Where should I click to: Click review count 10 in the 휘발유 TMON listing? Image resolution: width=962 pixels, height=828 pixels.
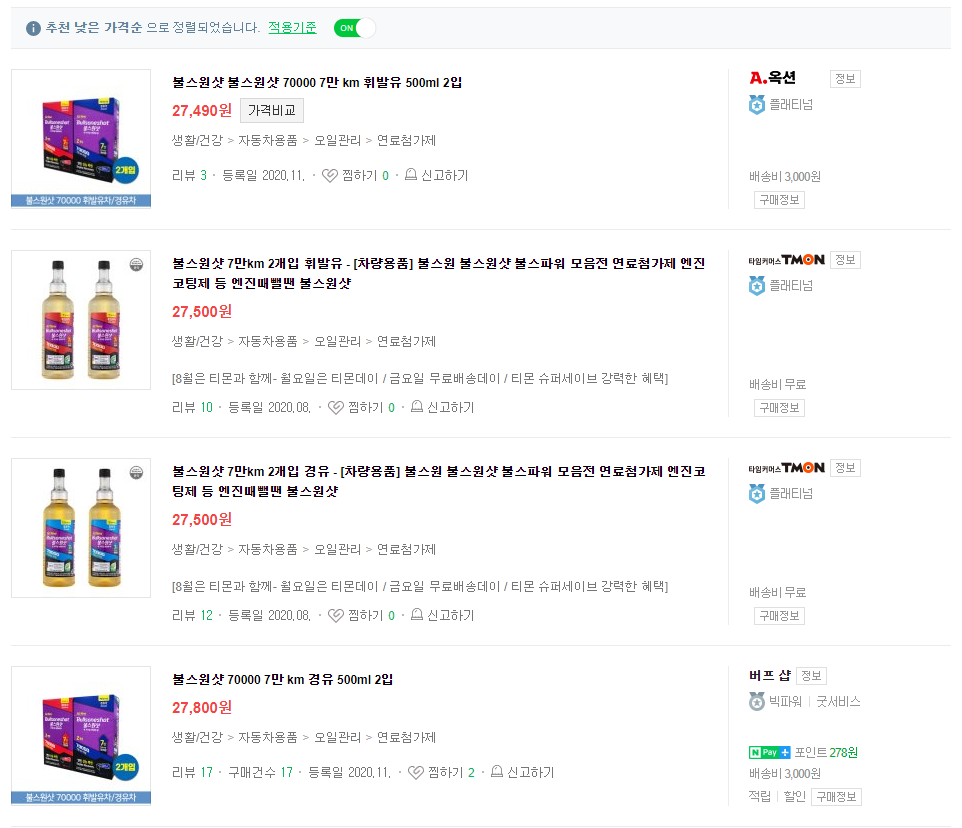[207, 407]
